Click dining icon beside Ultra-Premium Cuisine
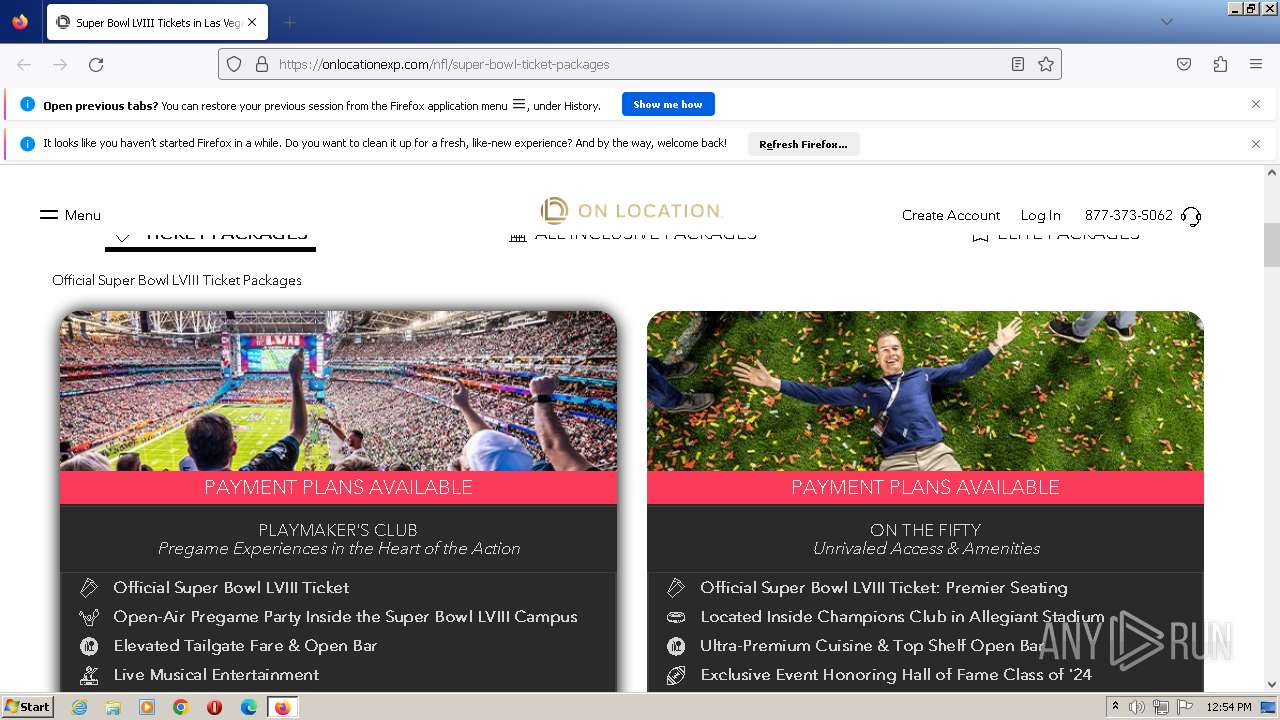1280x720 pixels. pyautogui.click(x=676, y=646)
